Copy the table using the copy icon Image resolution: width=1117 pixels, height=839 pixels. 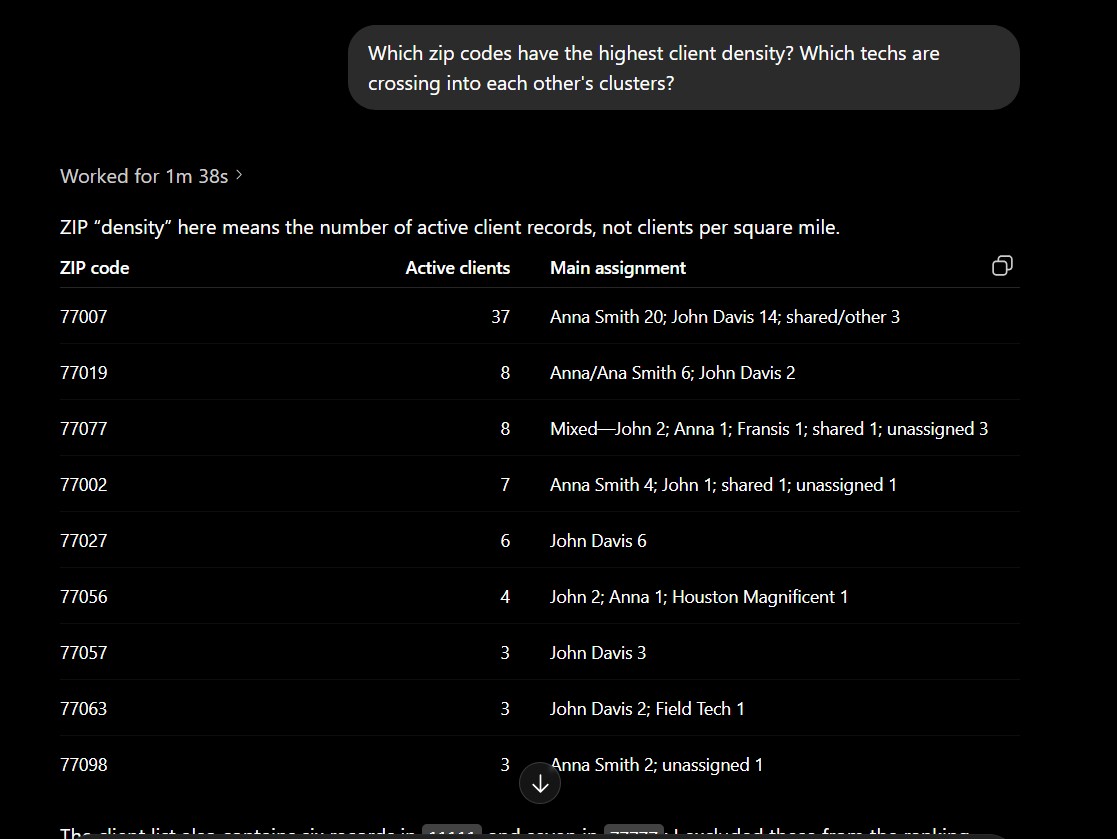pos(1002,266)
